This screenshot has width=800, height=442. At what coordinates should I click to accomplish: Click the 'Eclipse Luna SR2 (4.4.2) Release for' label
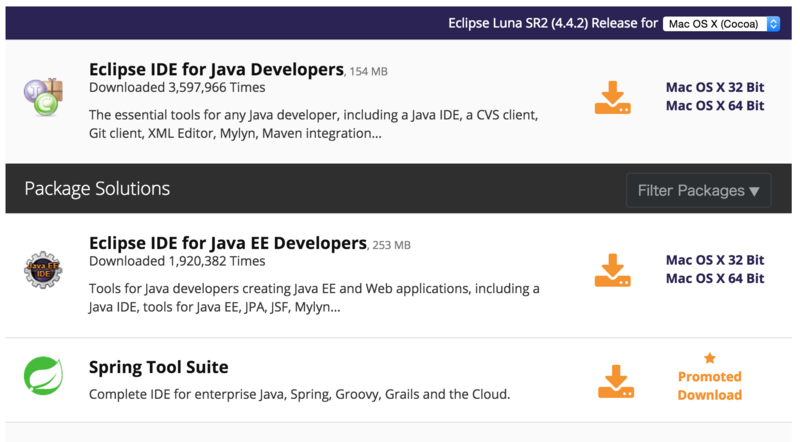coord(553,23)
